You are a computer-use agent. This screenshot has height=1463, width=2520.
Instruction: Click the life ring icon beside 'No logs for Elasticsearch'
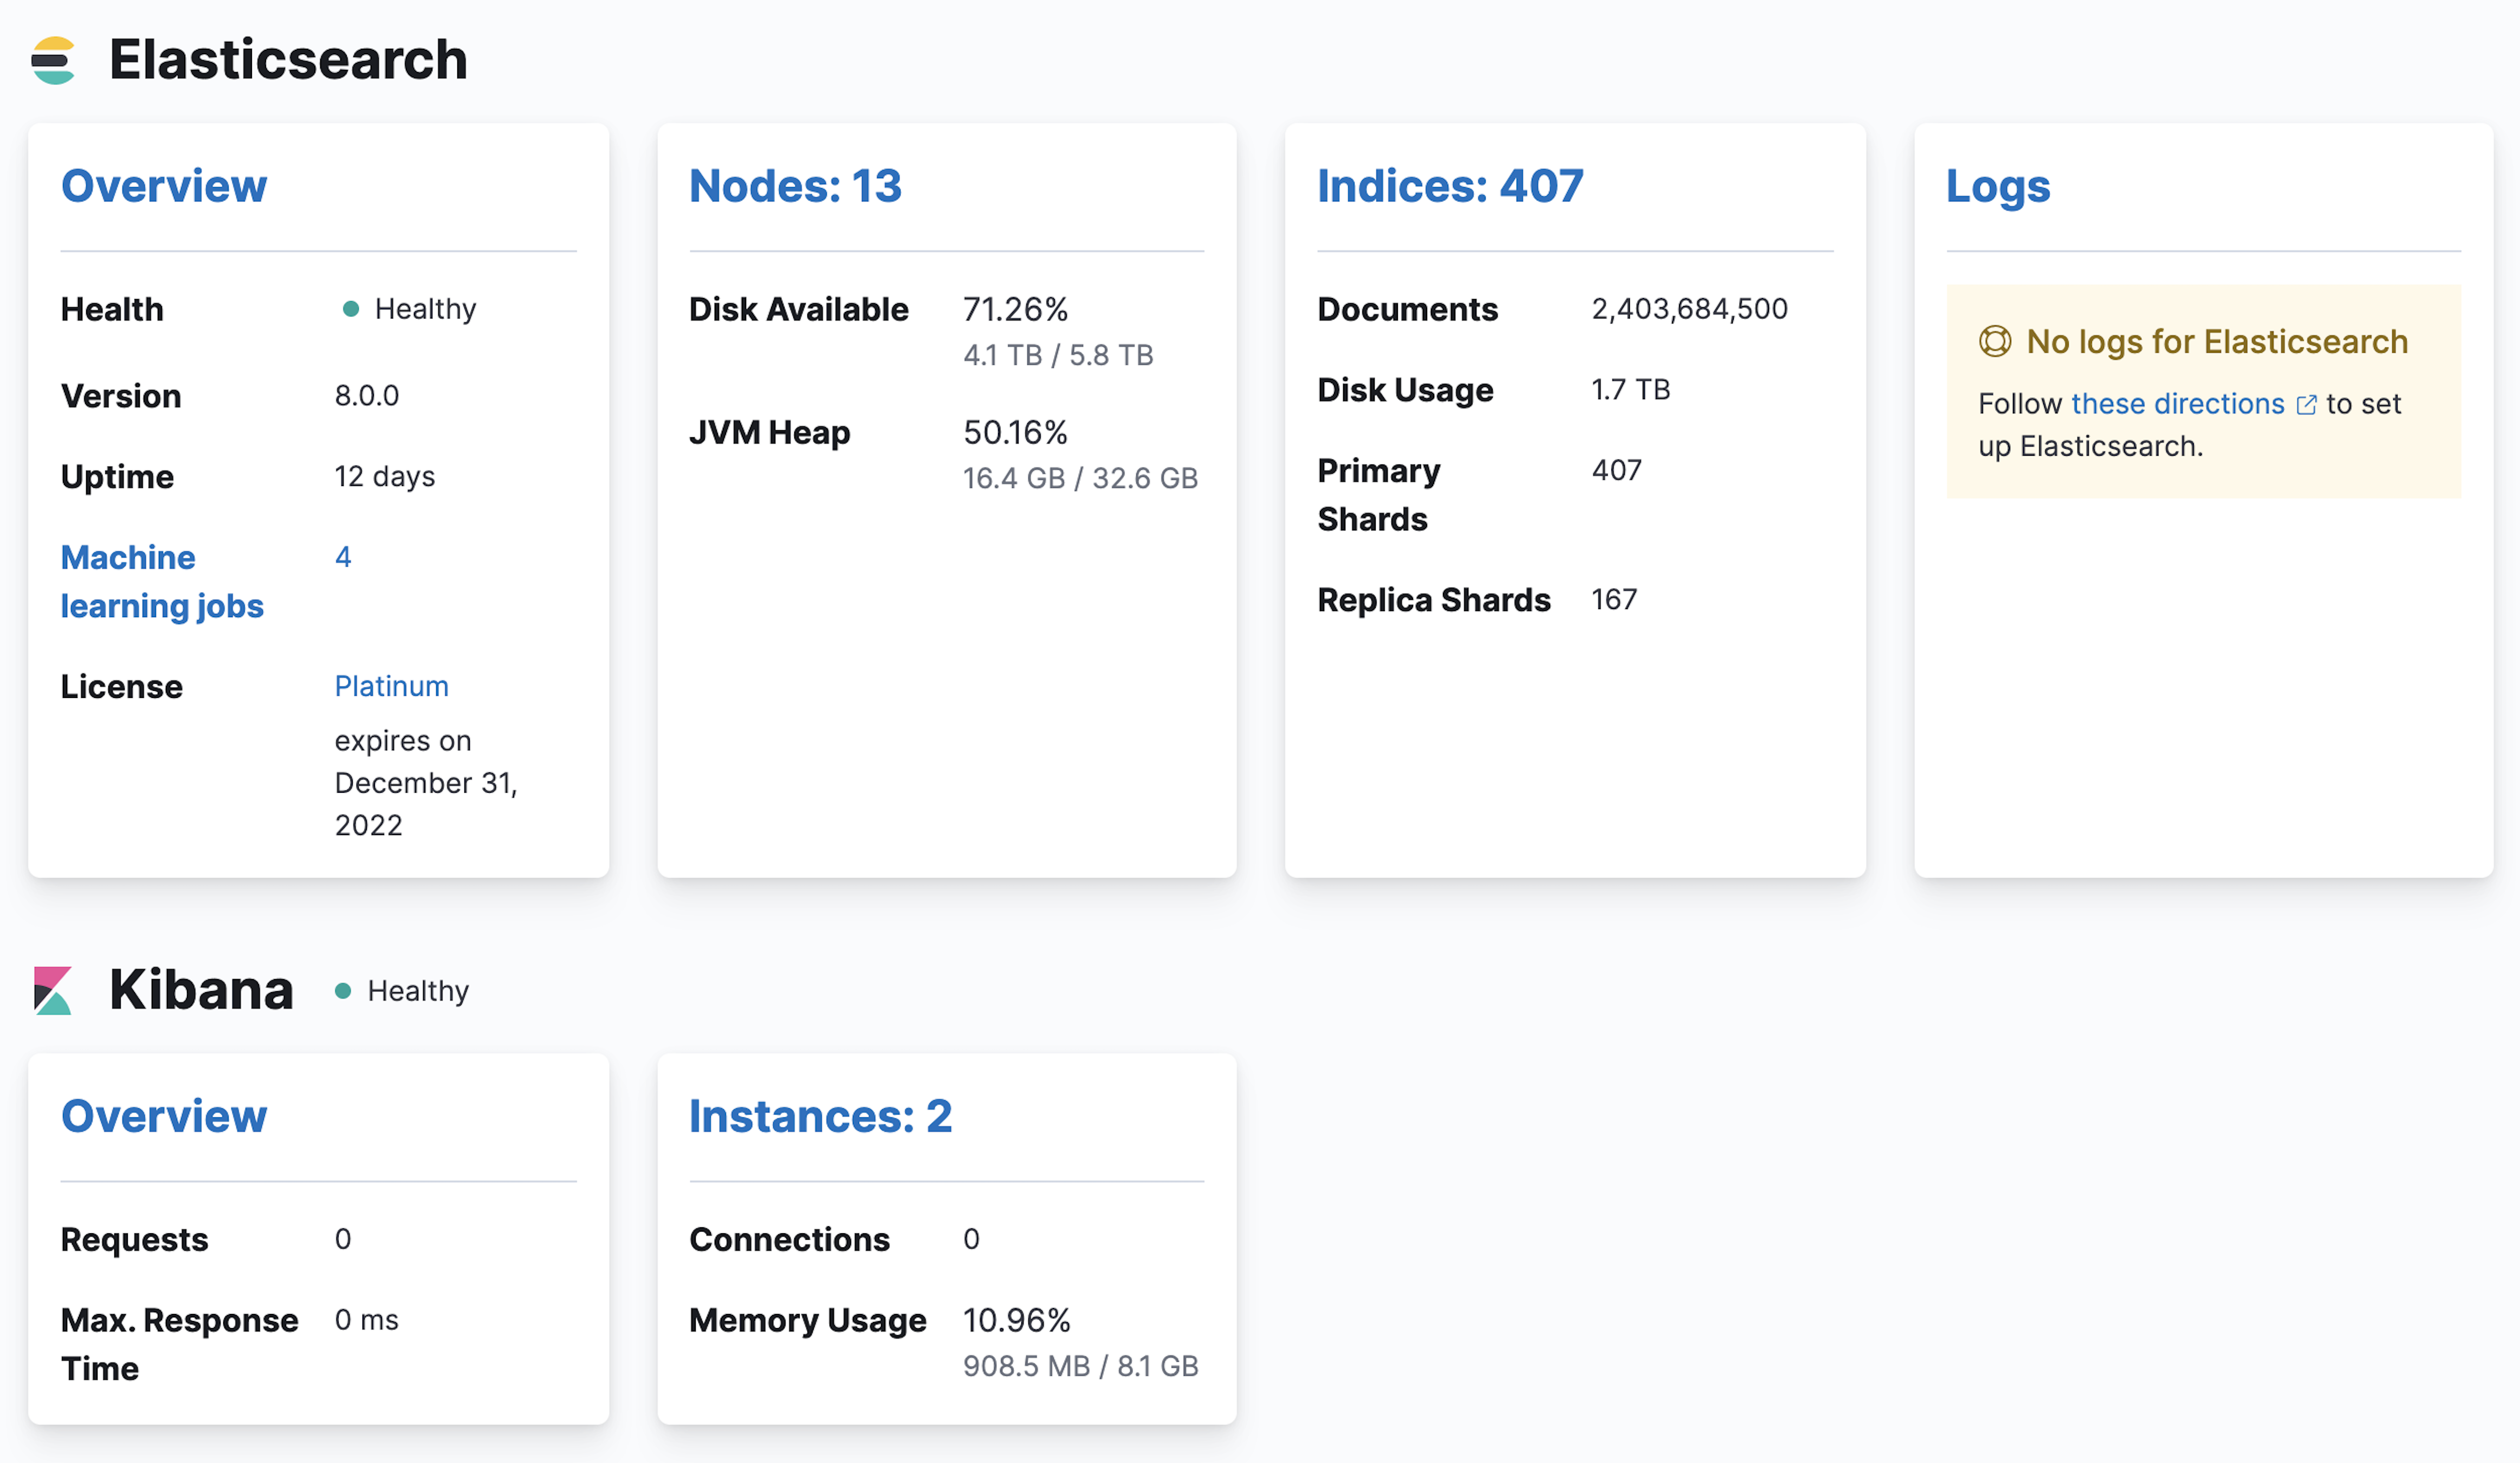pos(1996,342)
